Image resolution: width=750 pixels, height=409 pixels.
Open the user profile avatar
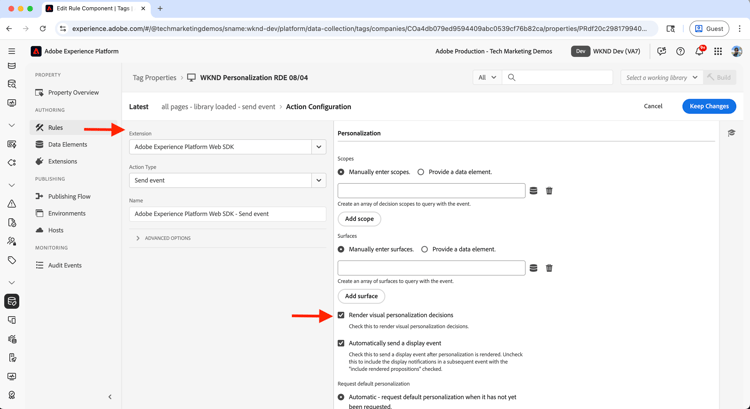point(737,51)
